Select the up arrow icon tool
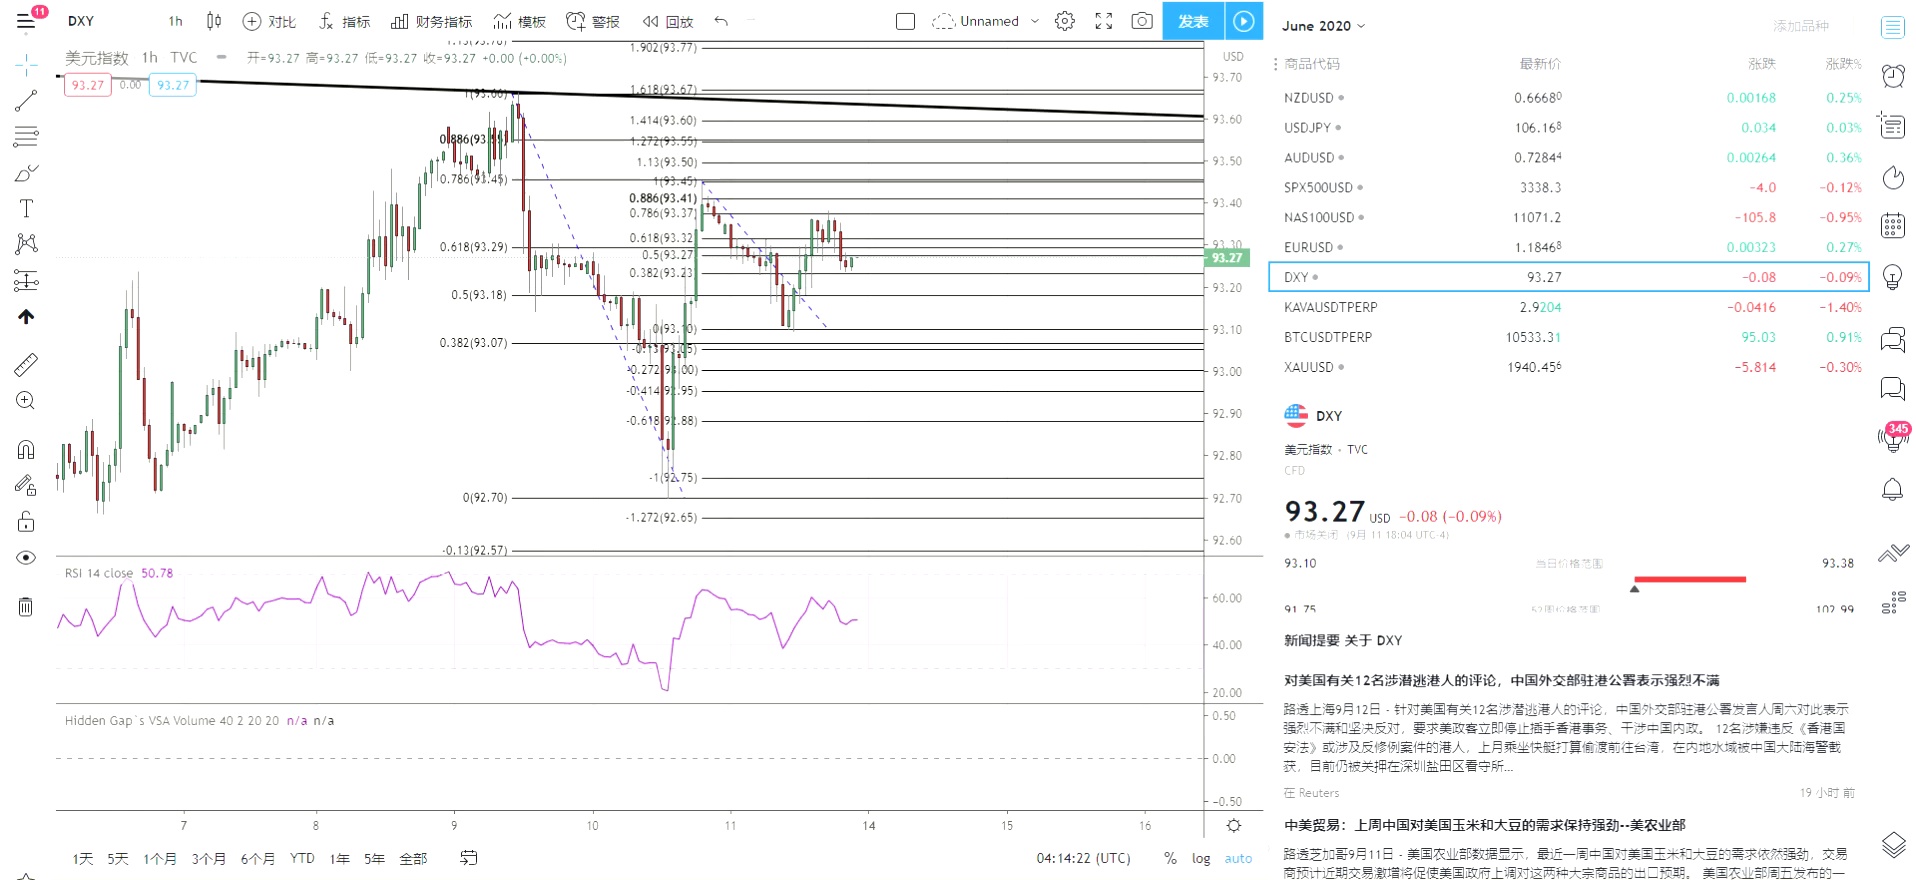Image resolution: width=1916 pixels, height=880 pixels. pyautogui.click(x=26, y=316)
